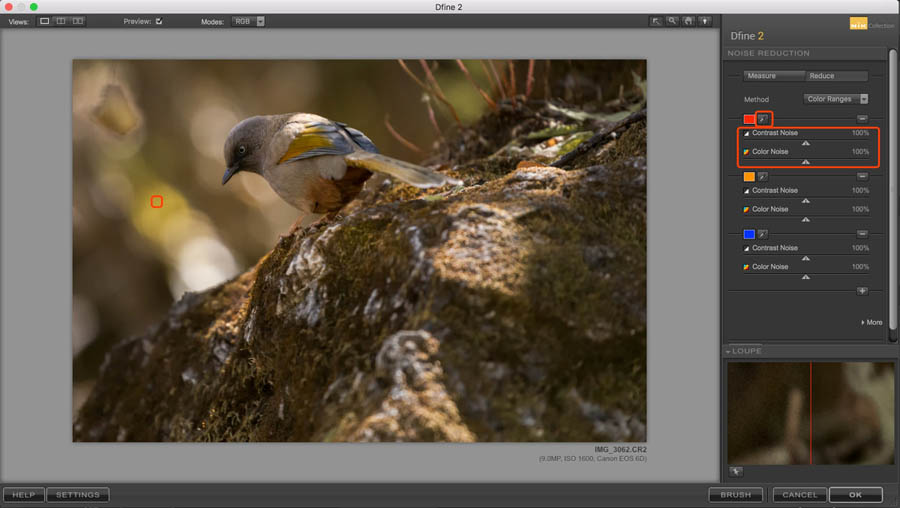Select the Pan hand tool
This screenshot has width=900, height=508.
[688, 21]
